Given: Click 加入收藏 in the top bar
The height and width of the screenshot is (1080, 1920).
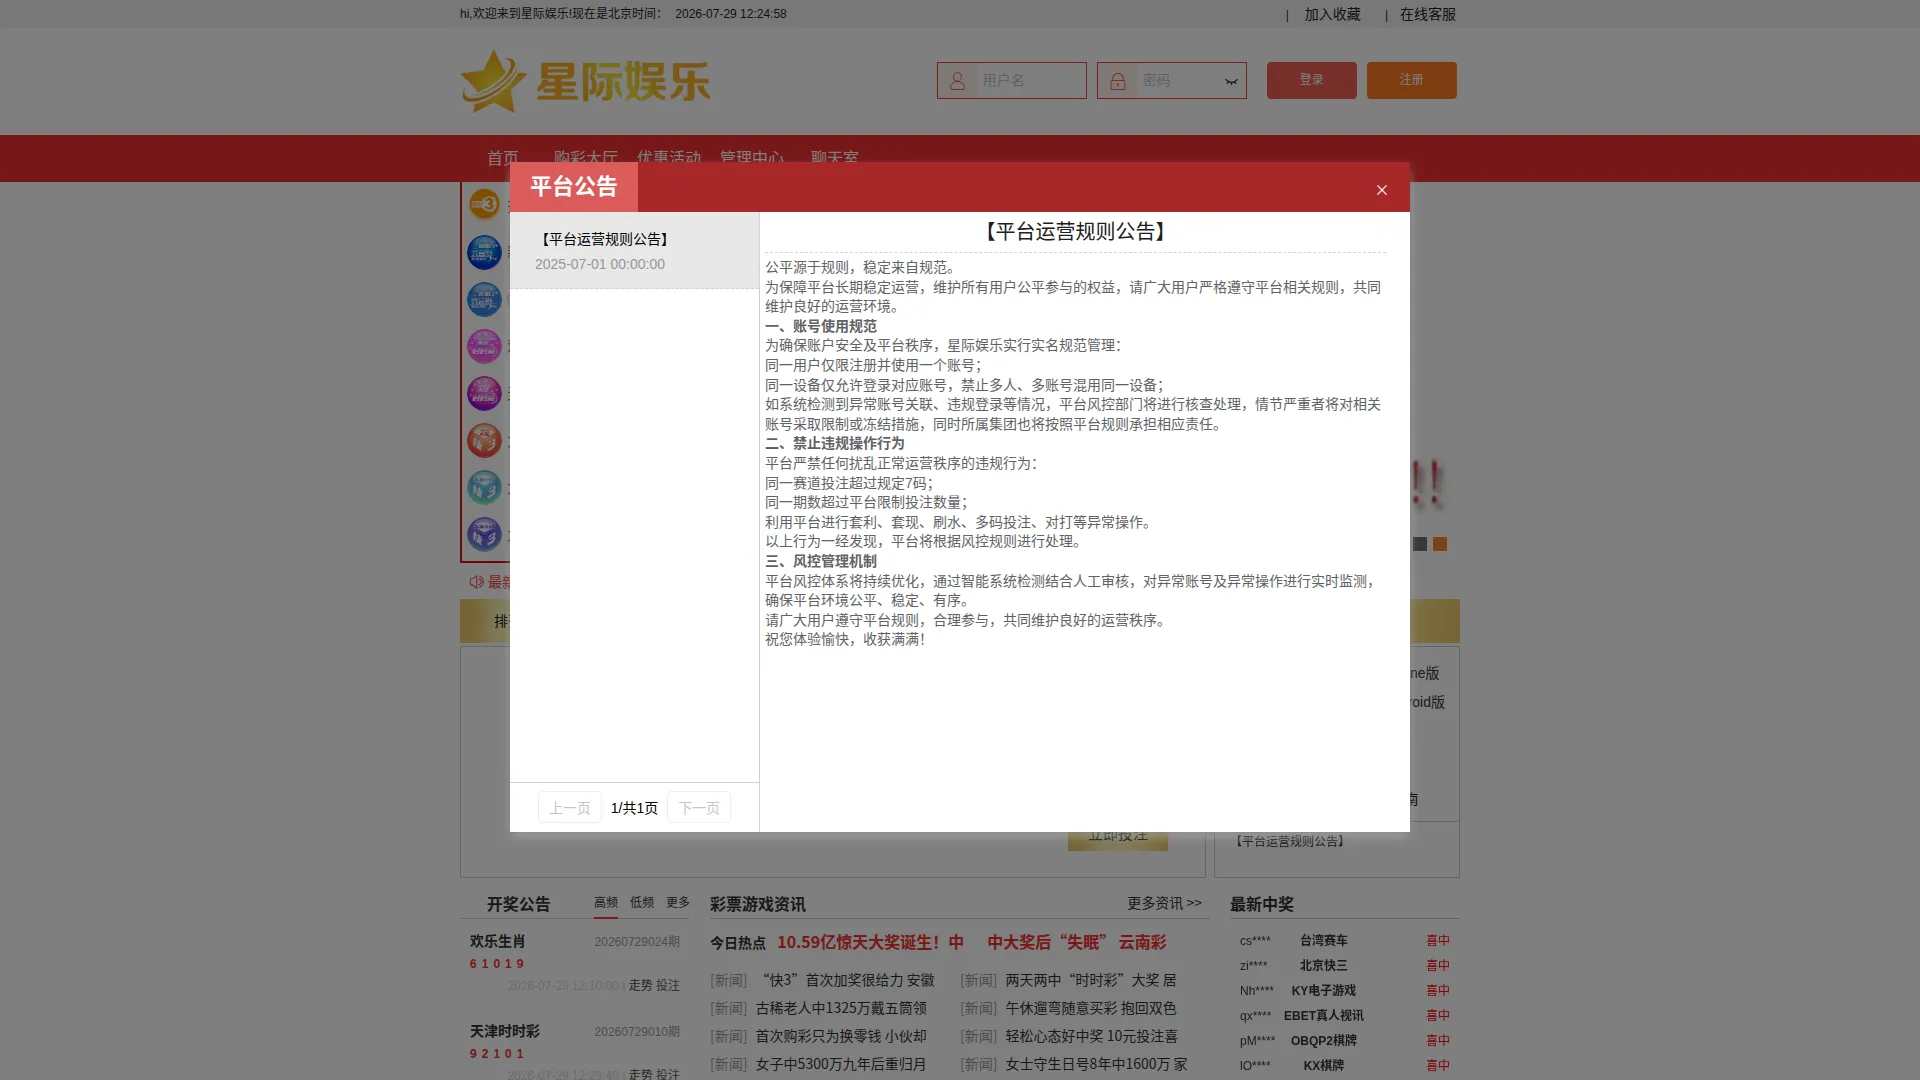Looking at the screenshot, I should click(x=1332, y=14).
